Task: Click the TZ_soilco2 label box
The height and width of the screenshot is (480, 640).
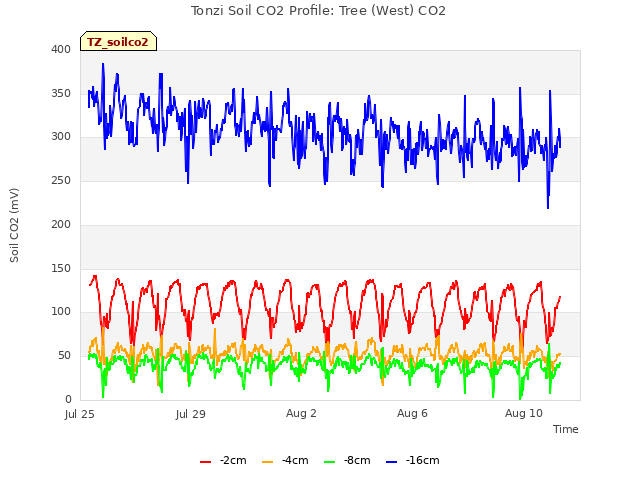Action: click(x=118, y=41)
